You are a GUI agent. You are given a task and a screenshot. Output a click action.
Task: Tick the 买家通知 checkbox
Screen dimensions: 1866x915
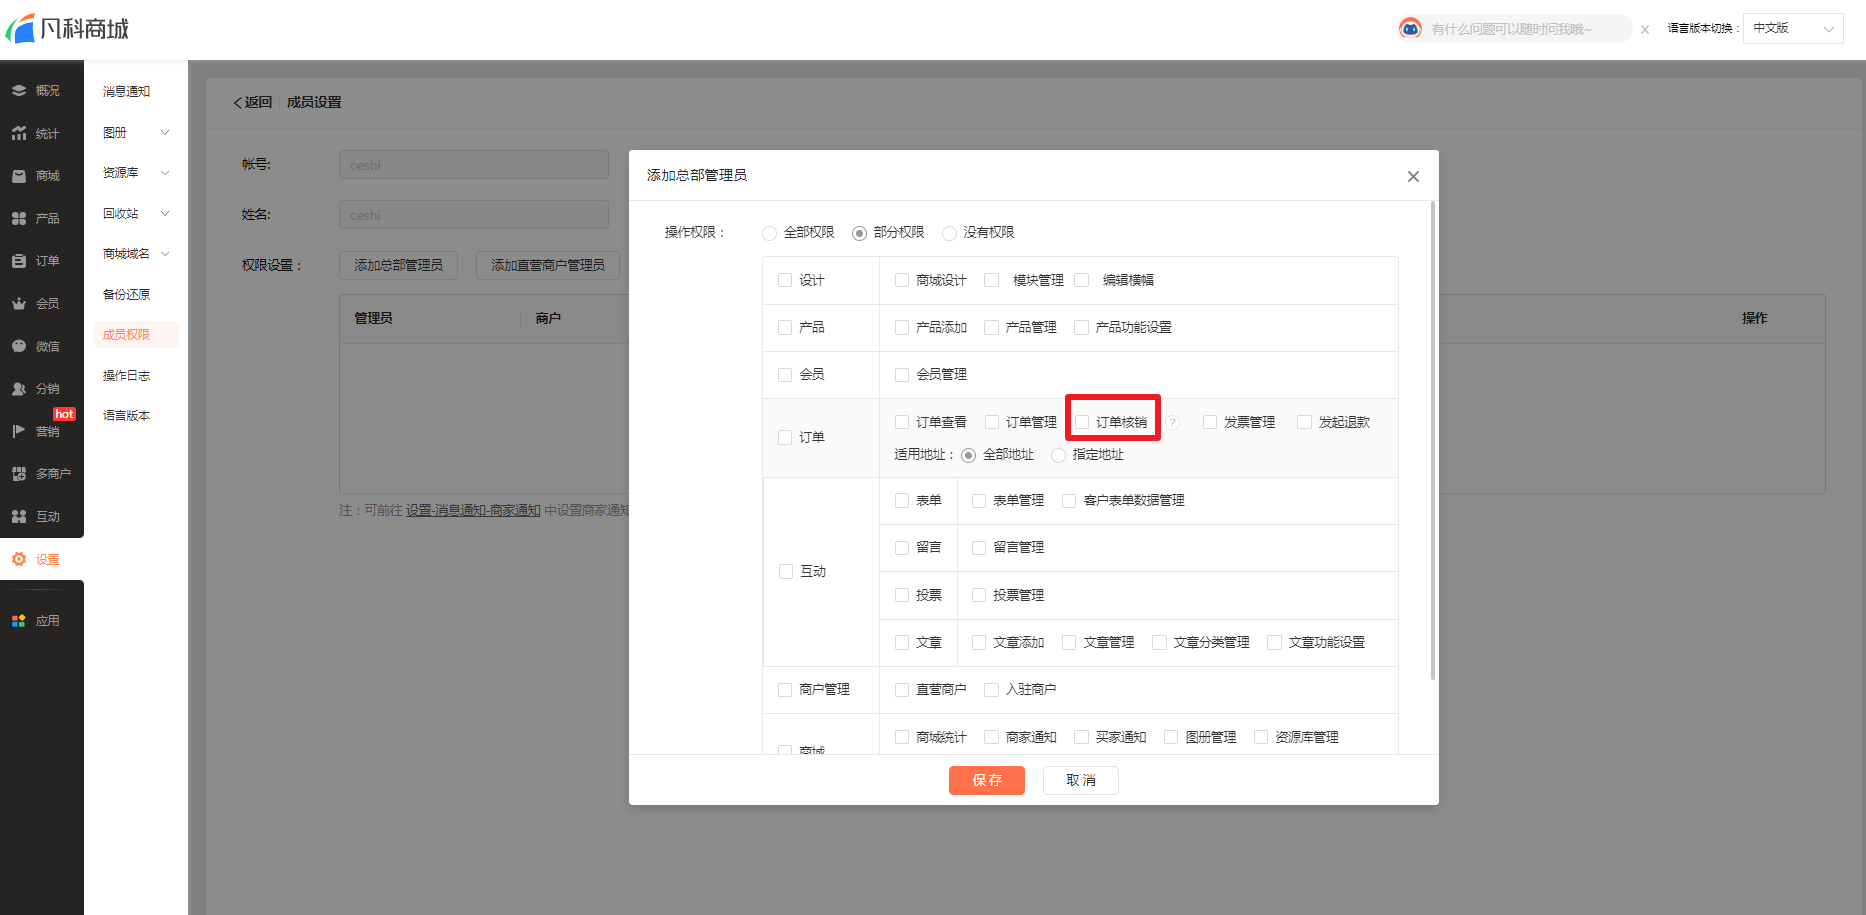tap(1081, 738)
